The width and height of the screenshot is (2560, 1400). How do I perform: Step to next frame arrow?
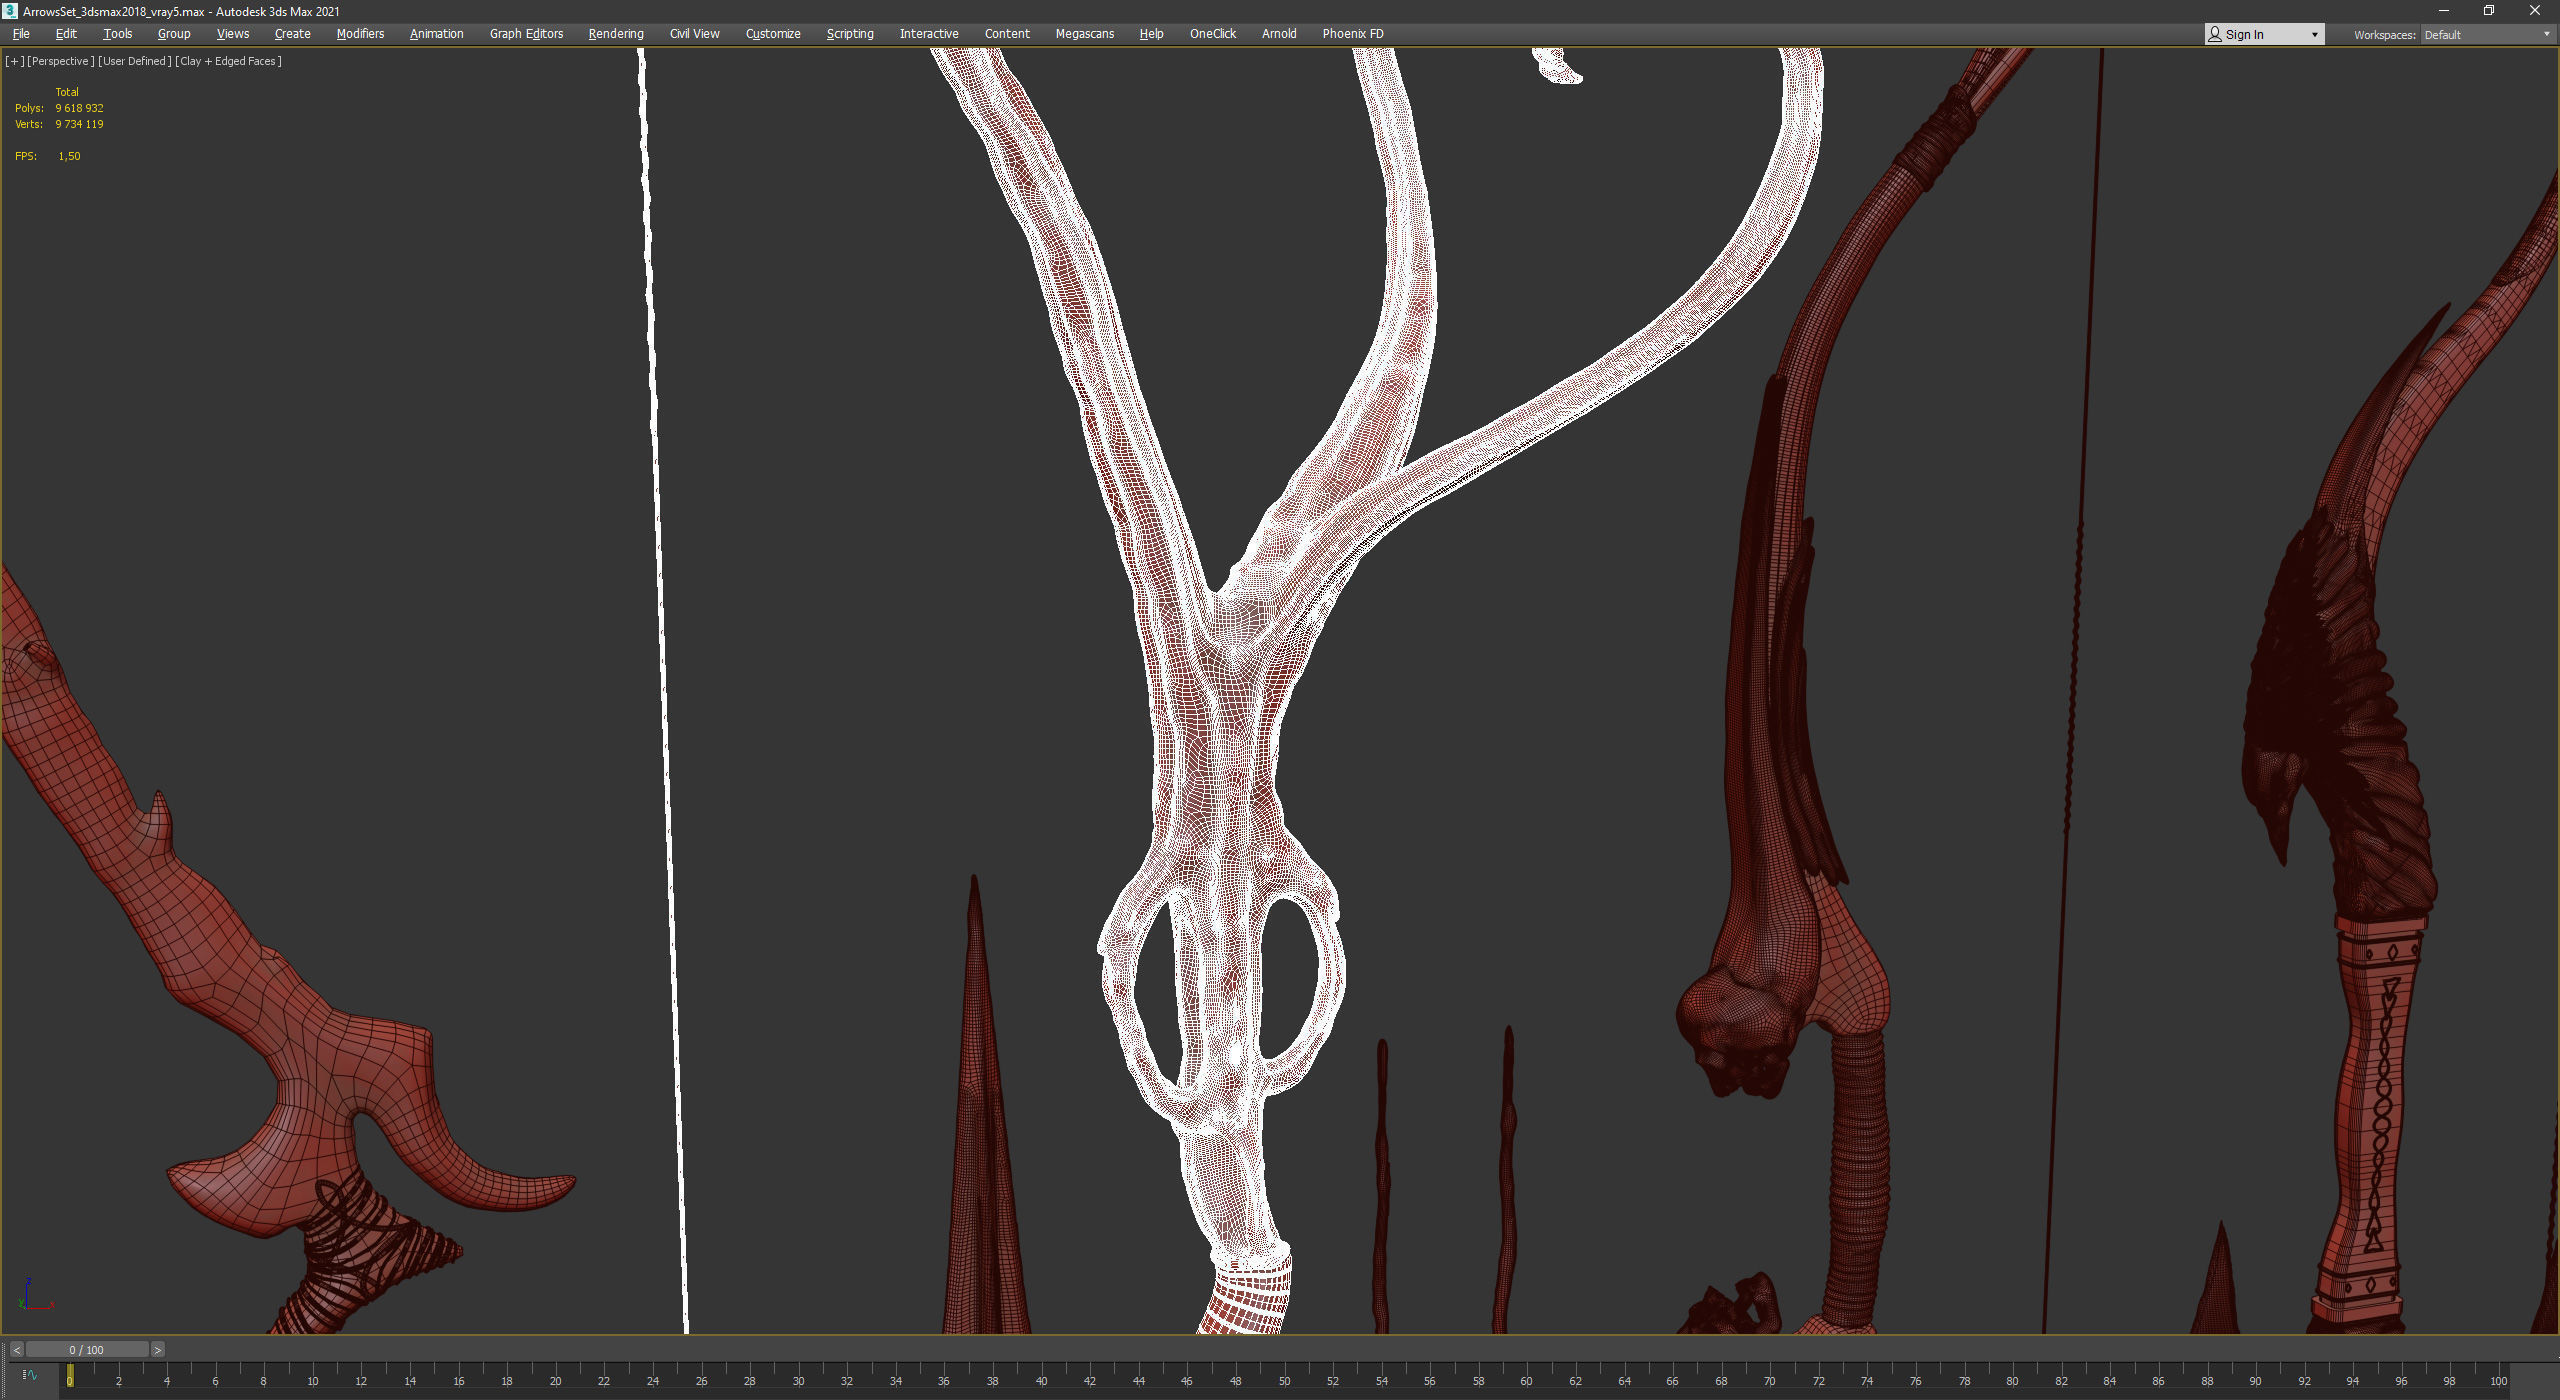(x=157, y=1350)
